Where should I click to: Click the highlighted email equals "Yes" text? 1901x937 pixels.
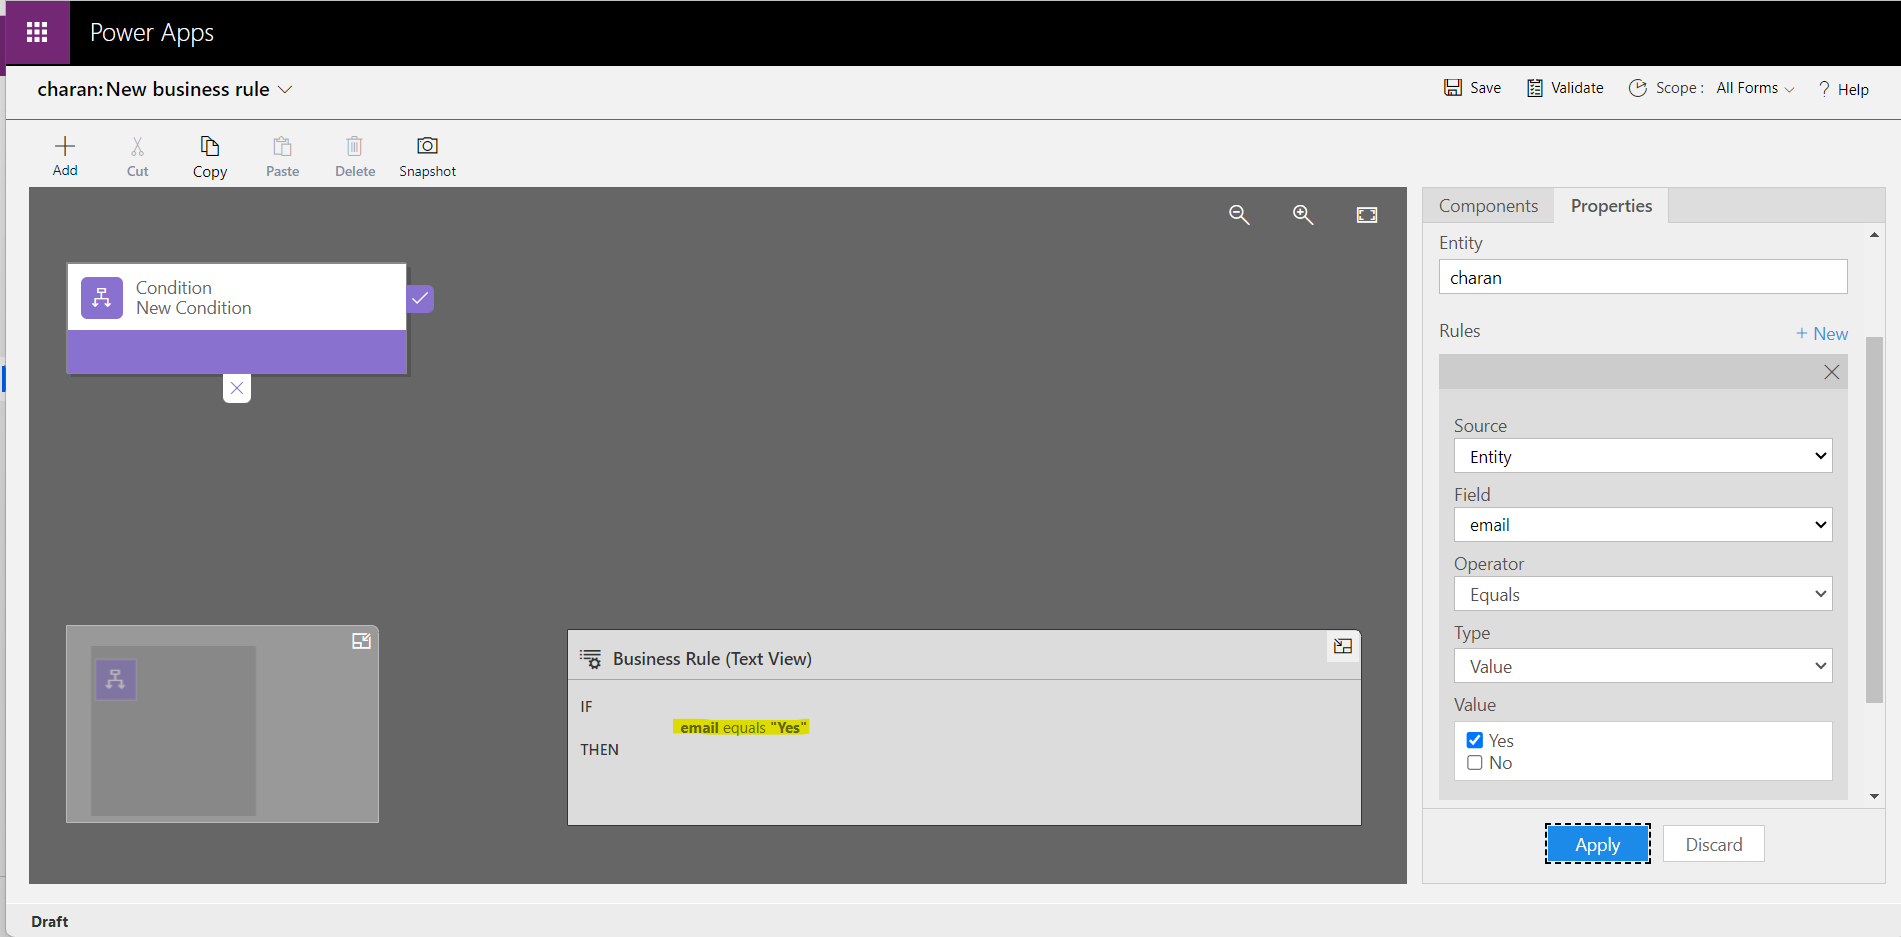point(741,727)
